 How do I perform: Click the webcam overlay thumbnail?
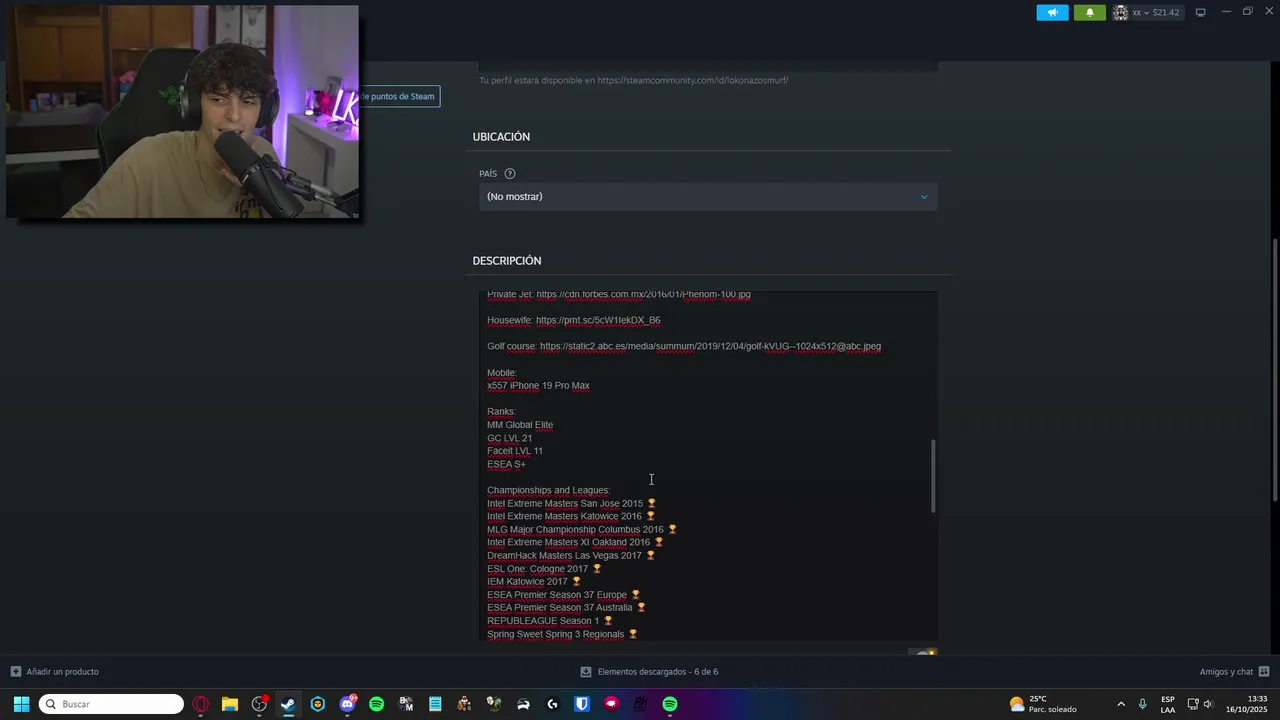coord(182,111)
